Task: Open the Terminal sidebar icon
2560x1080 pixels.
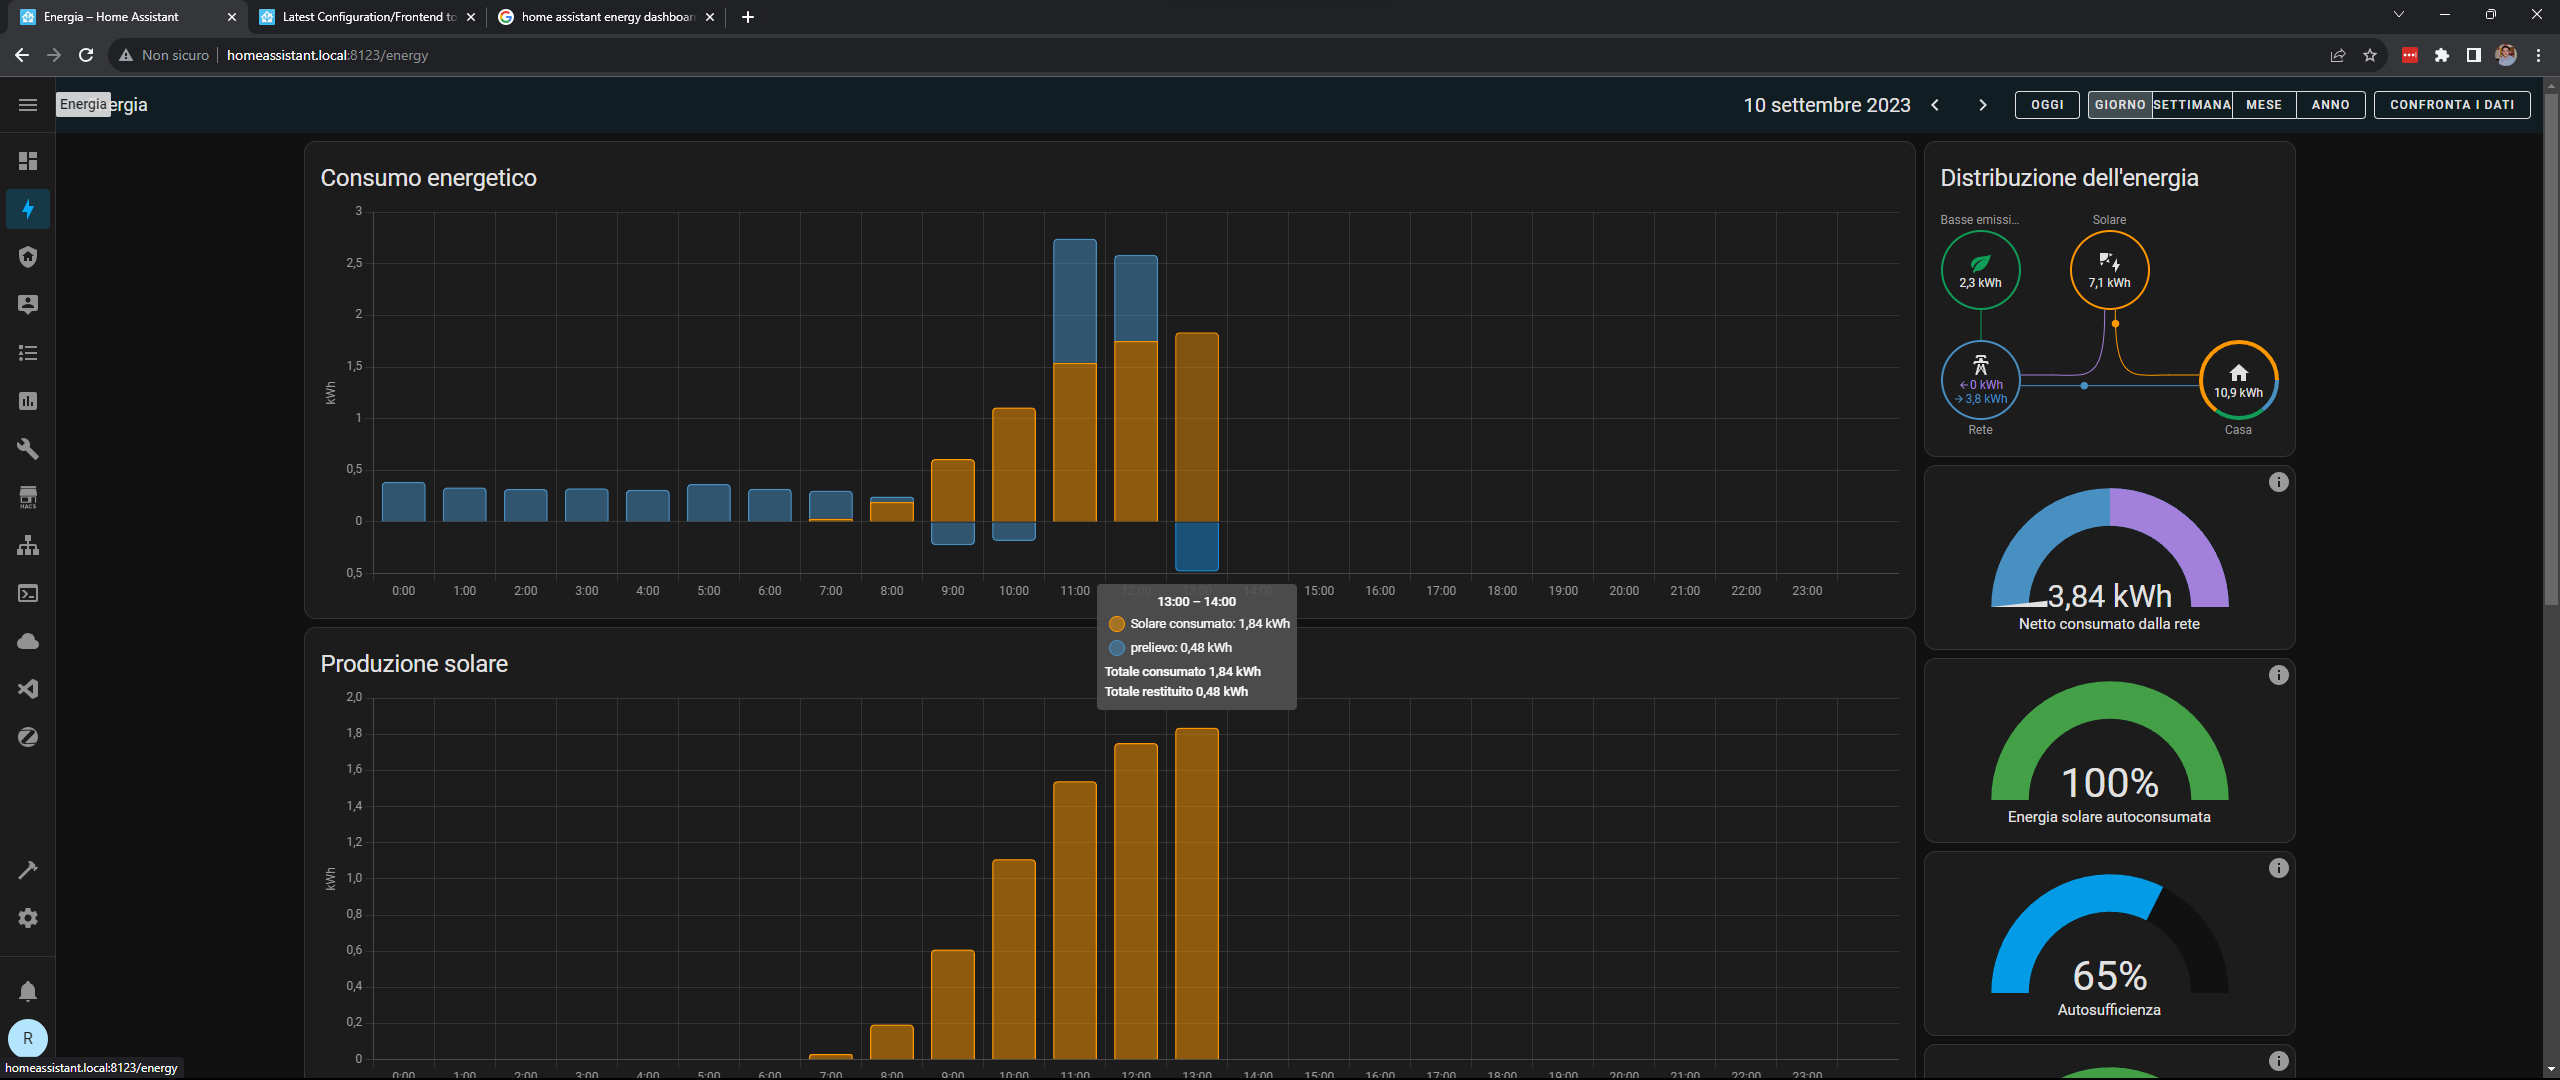Action: (28, 593)
